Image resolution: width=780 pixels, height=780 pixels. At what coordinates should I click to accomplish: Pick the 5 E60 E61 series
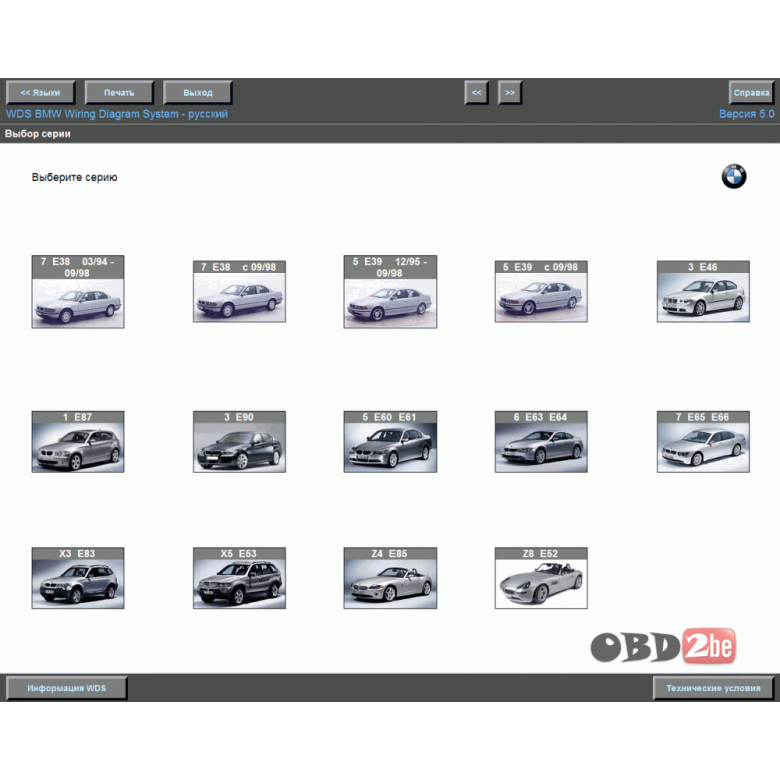[x=390, y=442]
